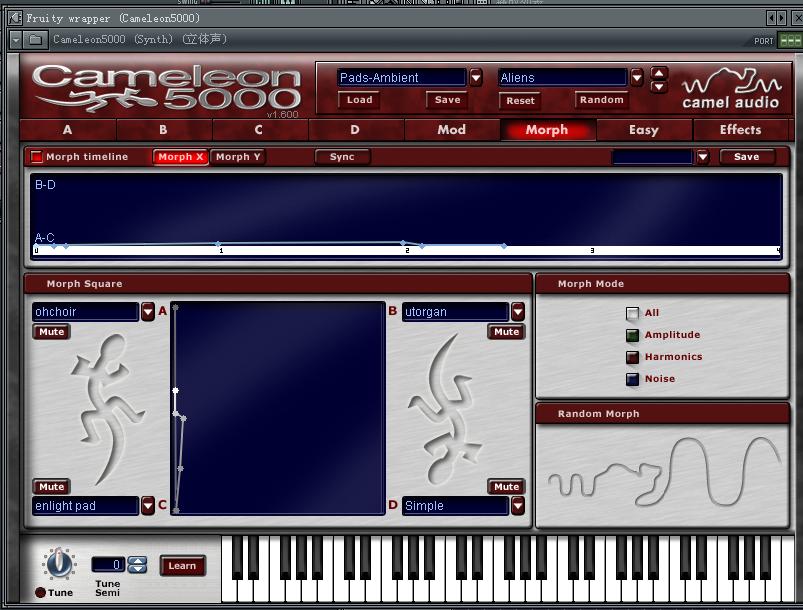803x610 pixels.
Task: Enable the Morph timeline checkbox
Action: point(36,157)
